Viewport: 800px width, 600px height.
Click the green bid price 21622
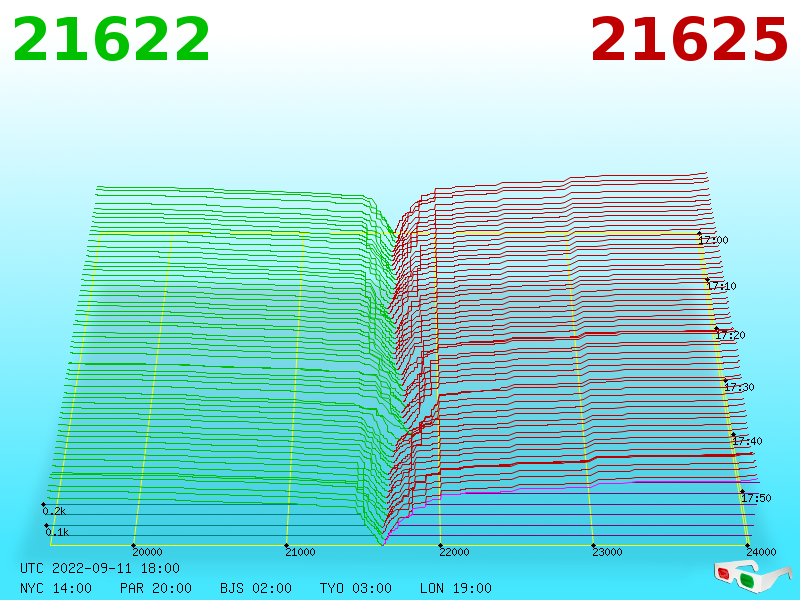pos(111,39)
